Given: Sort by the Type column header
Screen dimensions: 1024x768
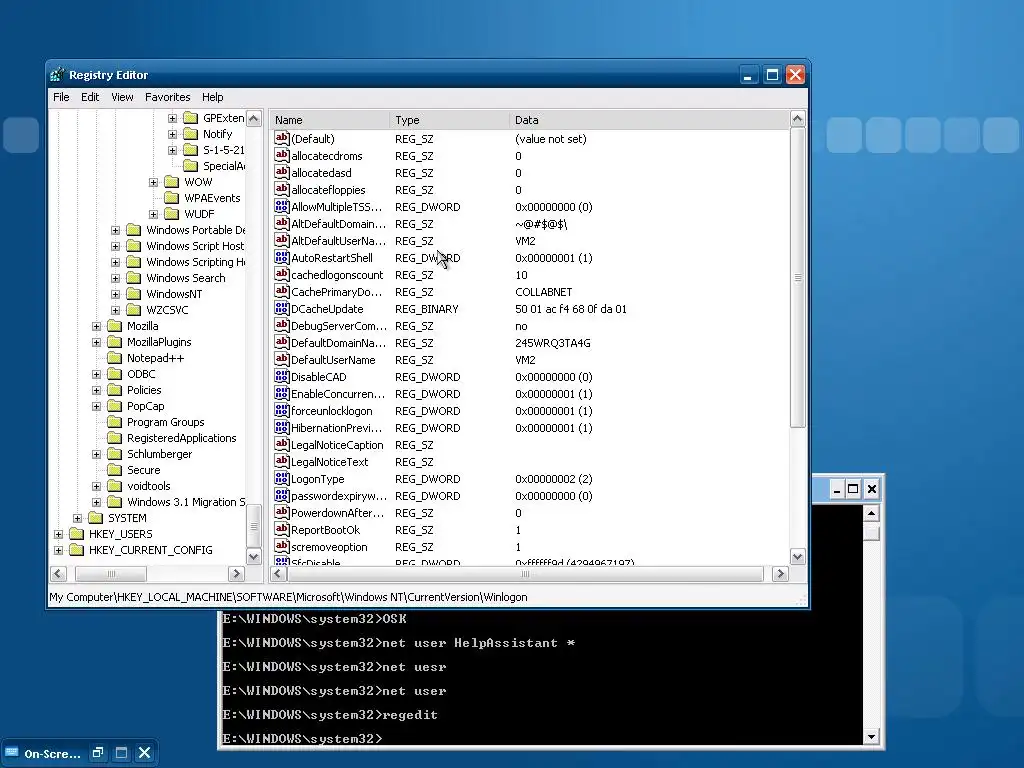Looking at the screenshot, I should (x=449, y=120).
